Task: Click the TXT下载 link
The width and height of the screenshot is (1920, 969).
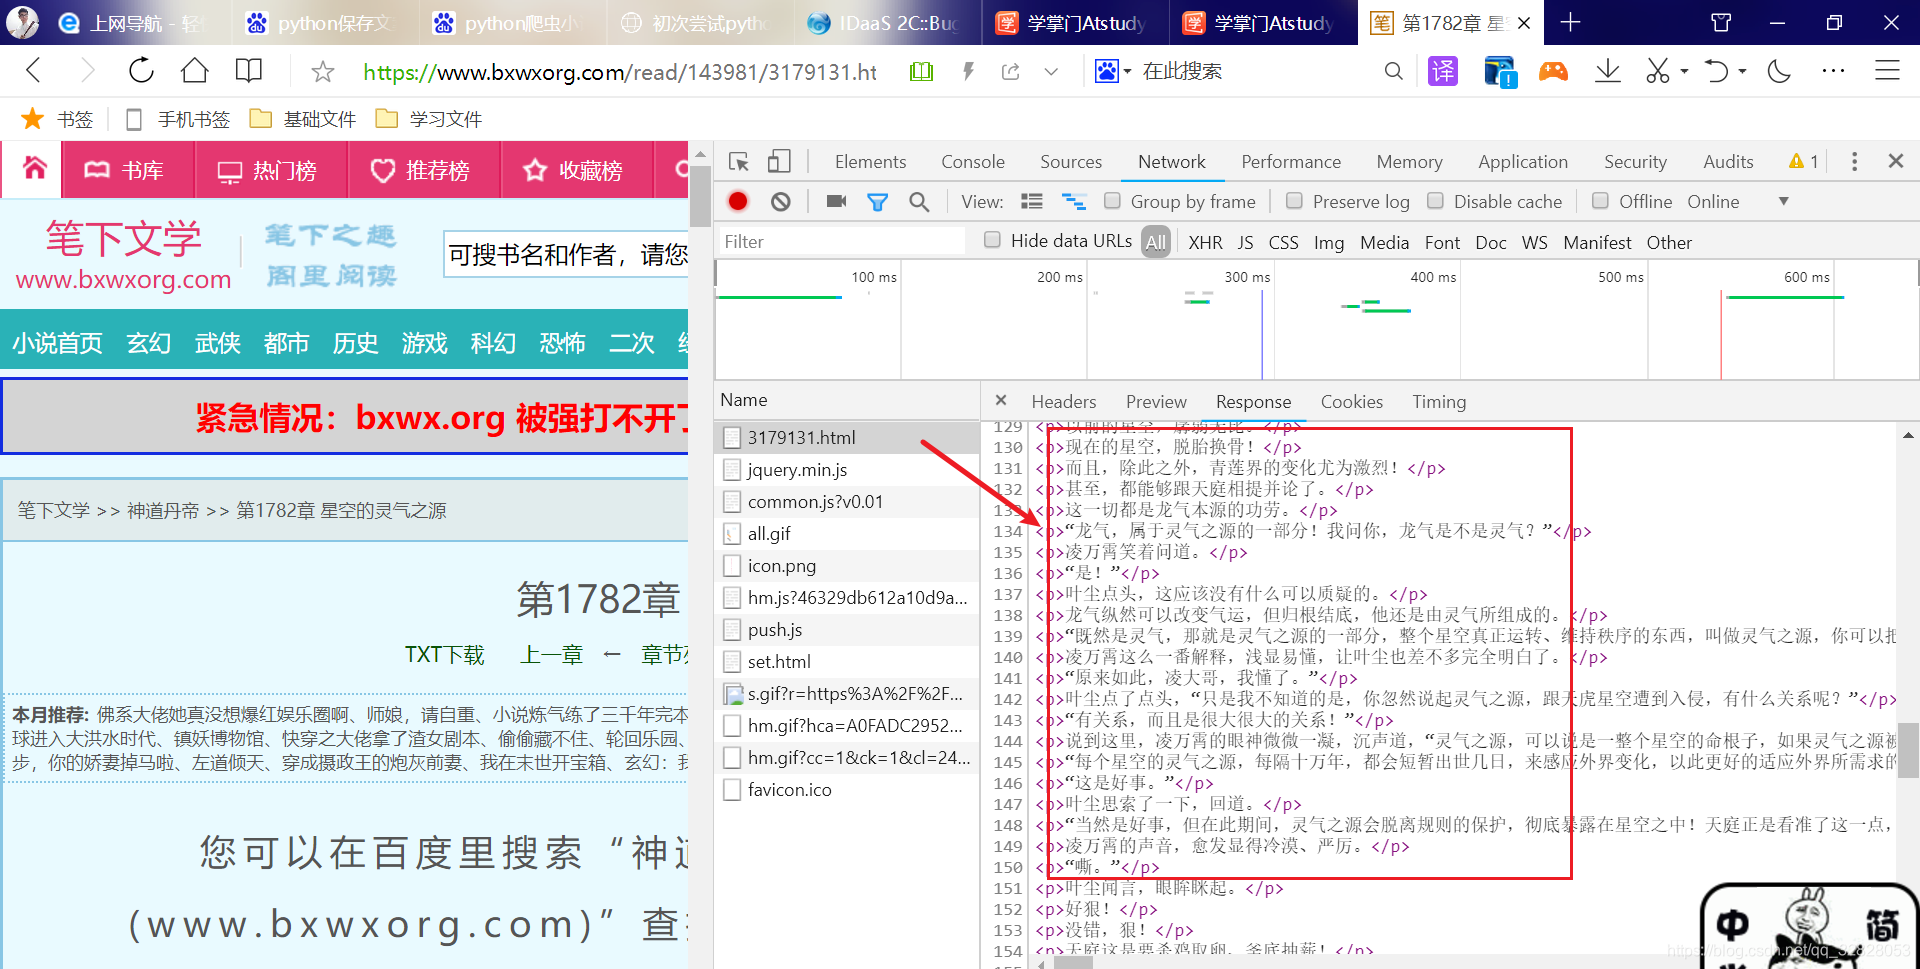Action: click(444, 655)
